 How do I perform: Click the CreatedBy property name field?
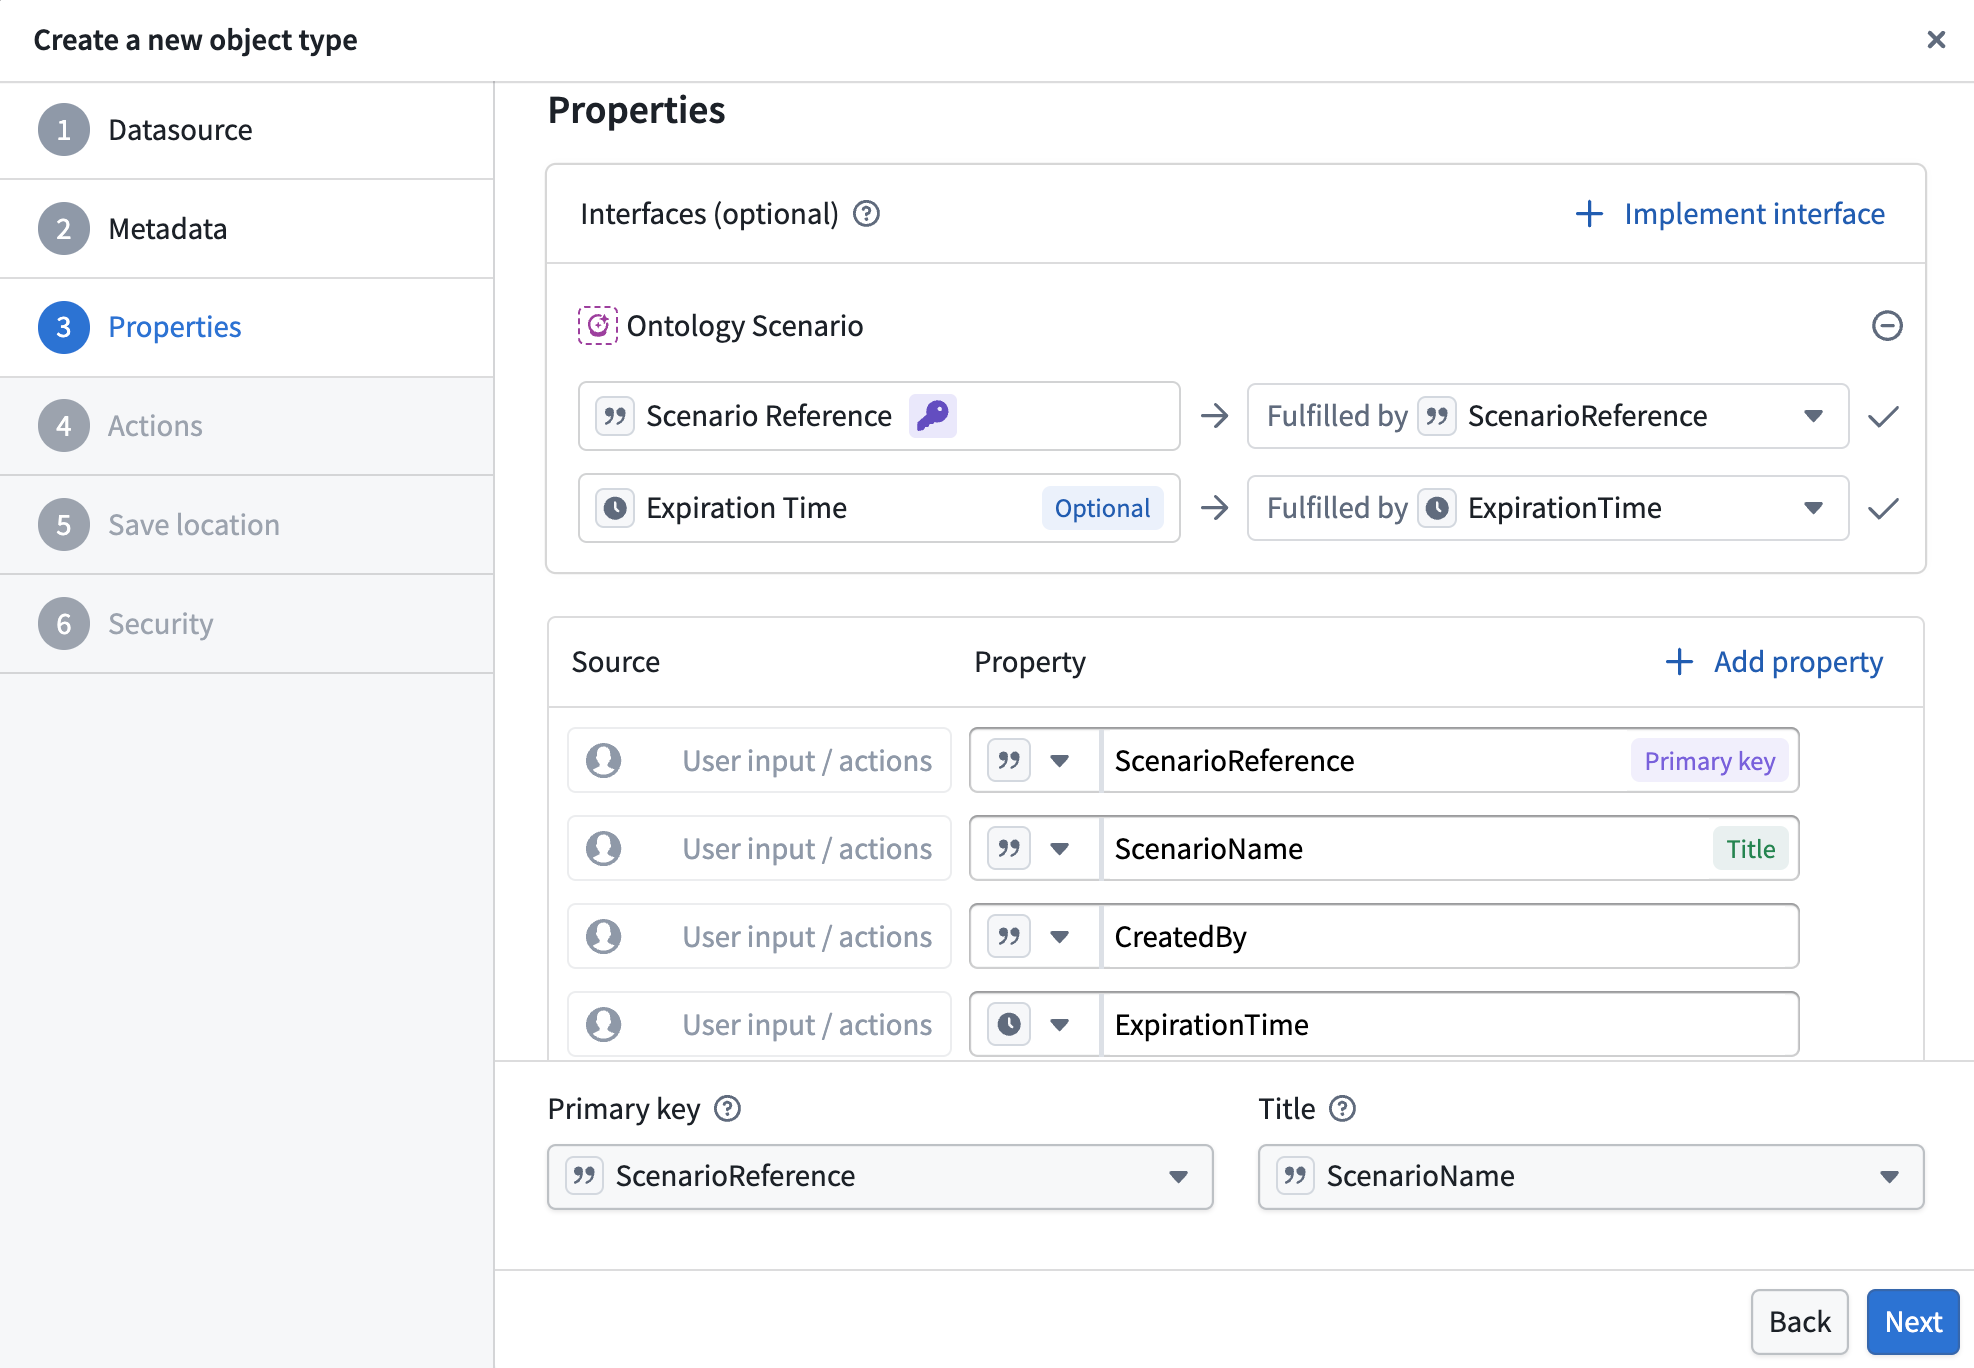tap(1450, 937)
